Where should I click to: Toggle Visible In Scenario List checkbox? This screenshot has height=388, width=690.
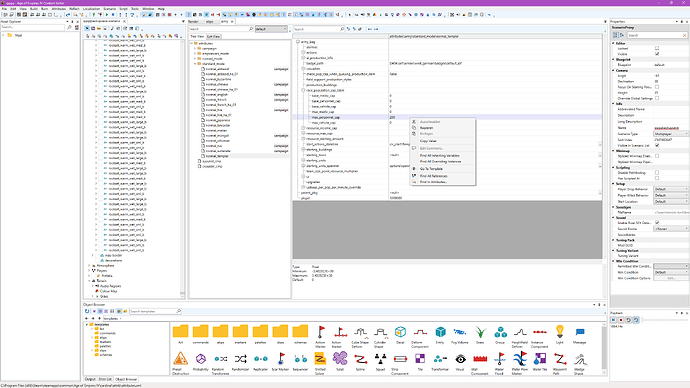657,145
